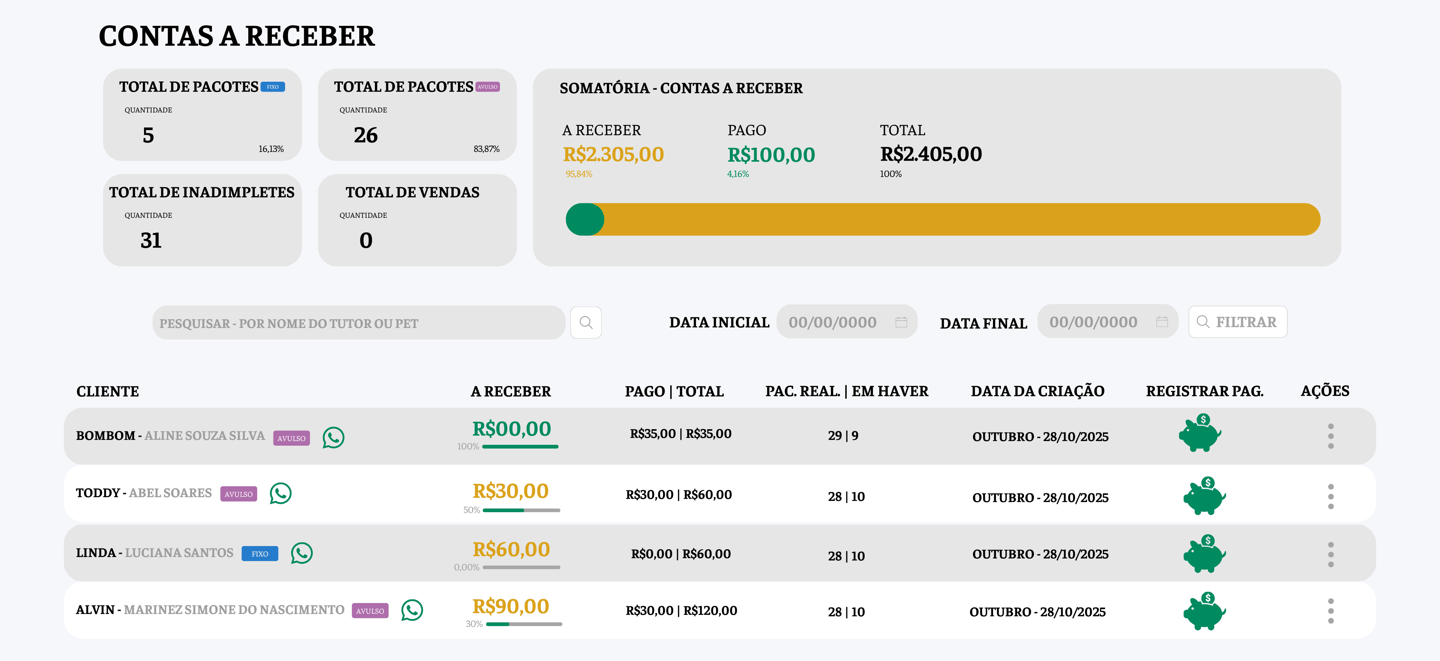Expand the three-dot menu for Toddy
The image size is (1440, 661).
tap(1330, 496)
